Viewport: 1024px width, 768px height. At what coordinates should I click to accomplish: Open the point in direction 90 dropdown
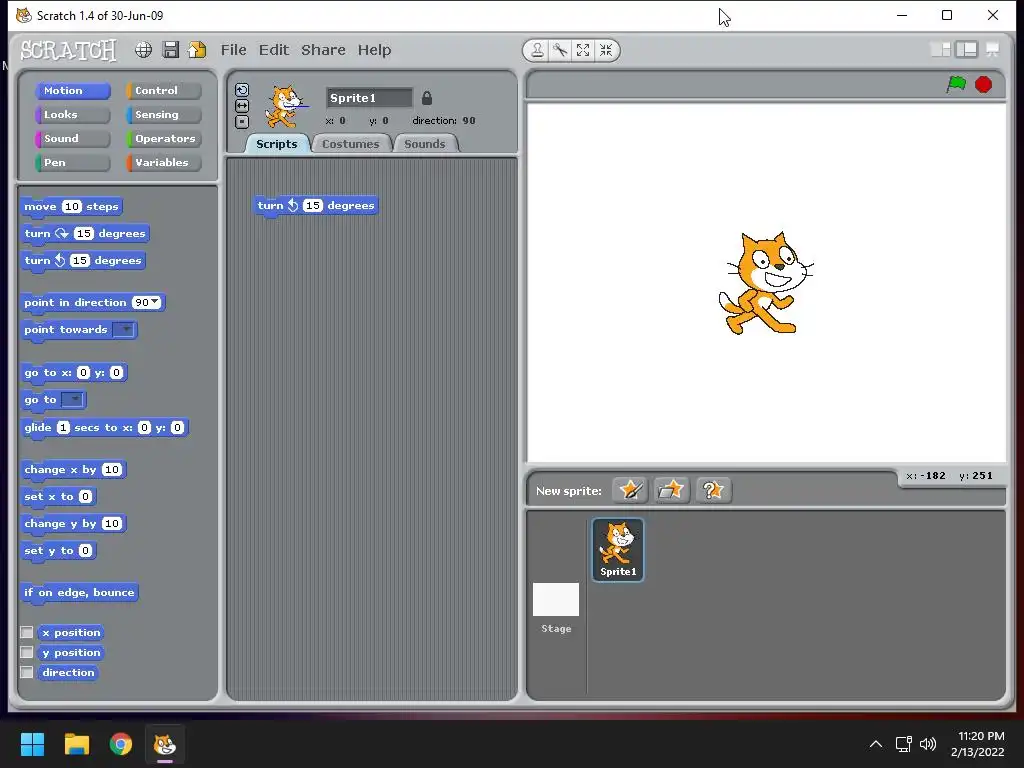(x=155, y=302)
